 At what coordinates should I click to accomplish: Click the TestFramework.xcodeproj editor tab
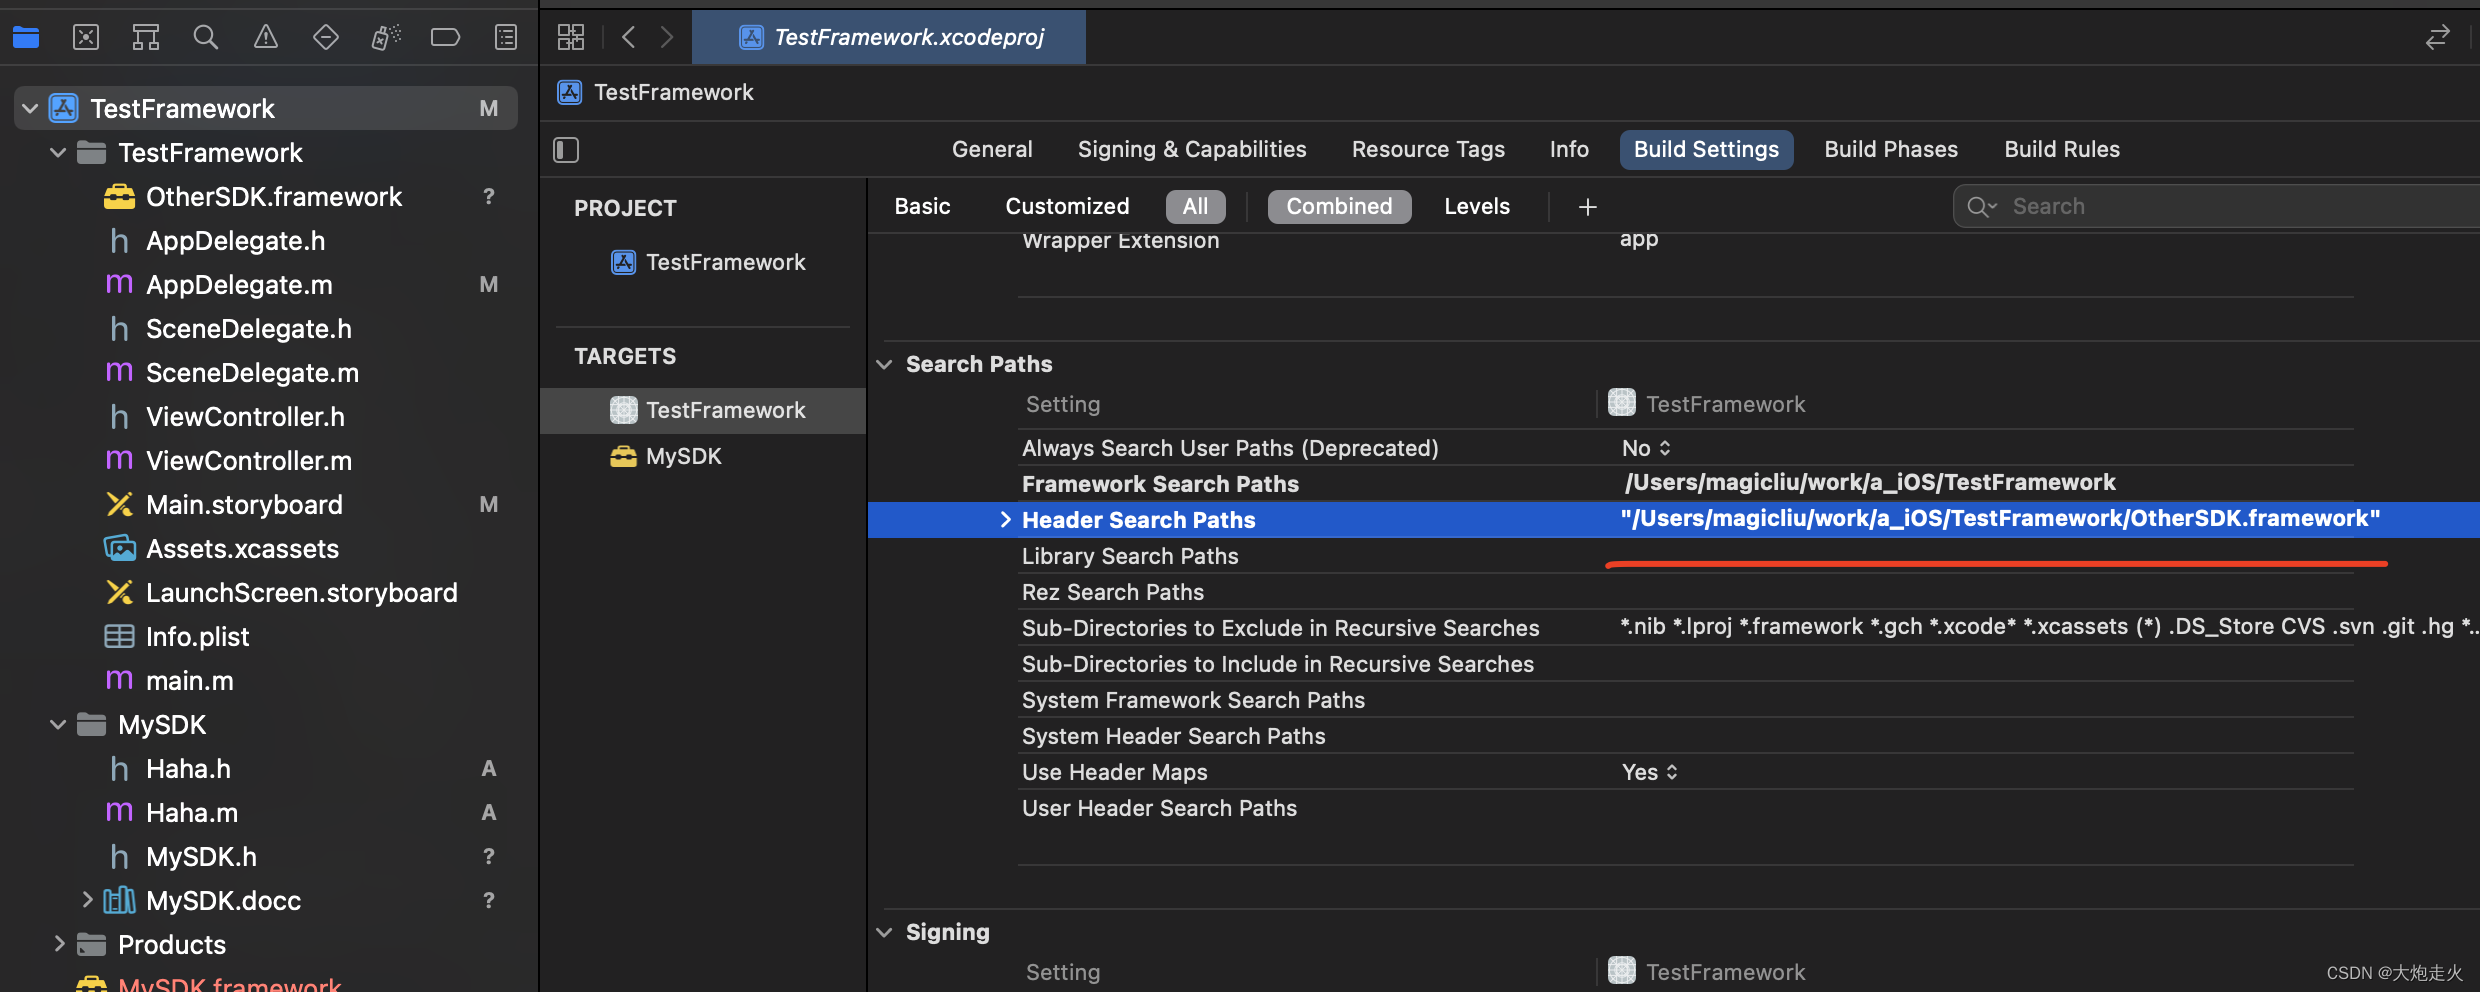pyautogui.click(x=889, y=38)
